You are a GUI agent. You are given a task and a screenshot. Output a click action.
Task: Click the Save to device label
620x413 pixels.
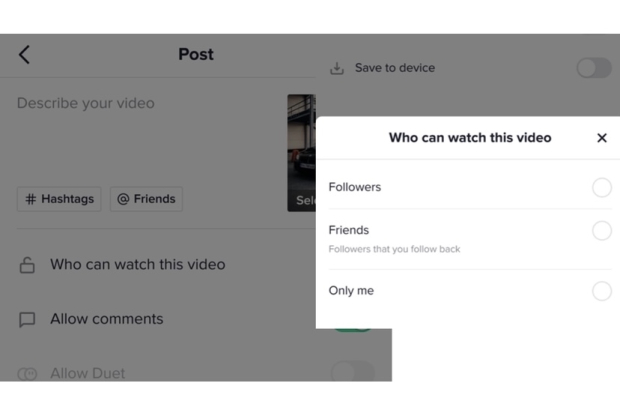[395, 68]
